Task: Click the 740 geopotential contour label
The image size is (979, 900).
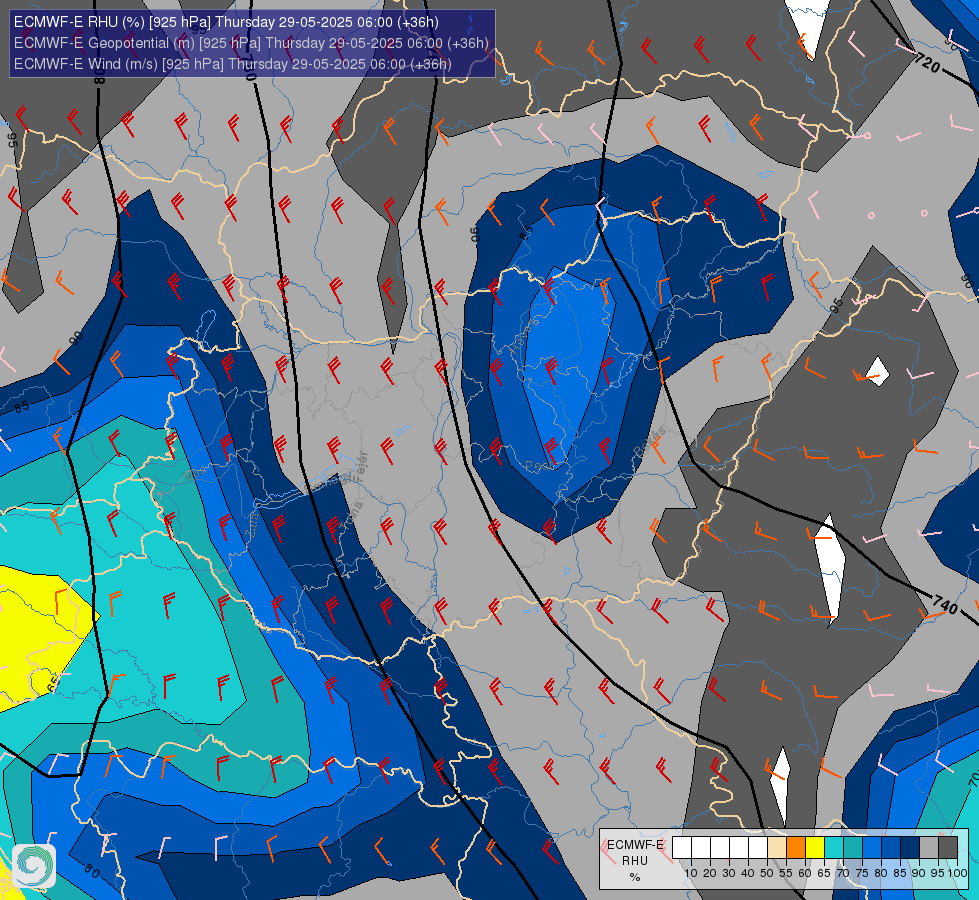Action: pos(945,605)
